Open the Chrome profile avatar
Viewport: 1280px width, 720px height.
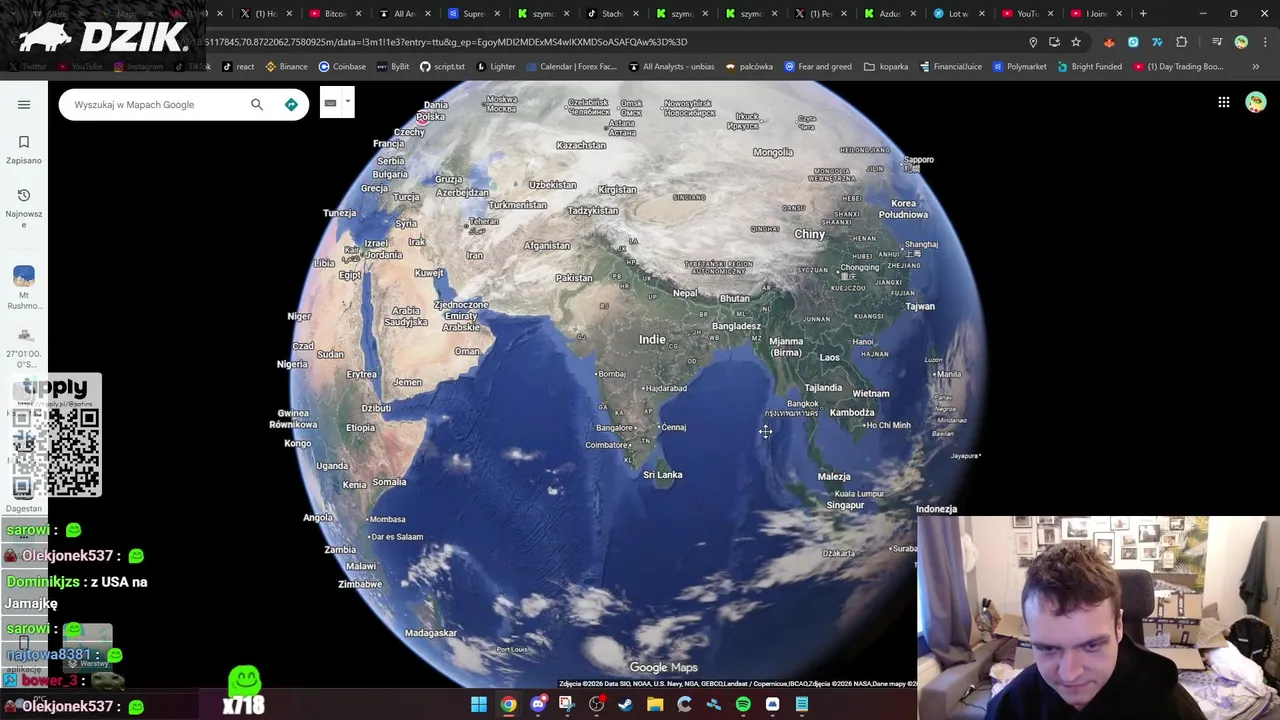[x=1241, y=42]
